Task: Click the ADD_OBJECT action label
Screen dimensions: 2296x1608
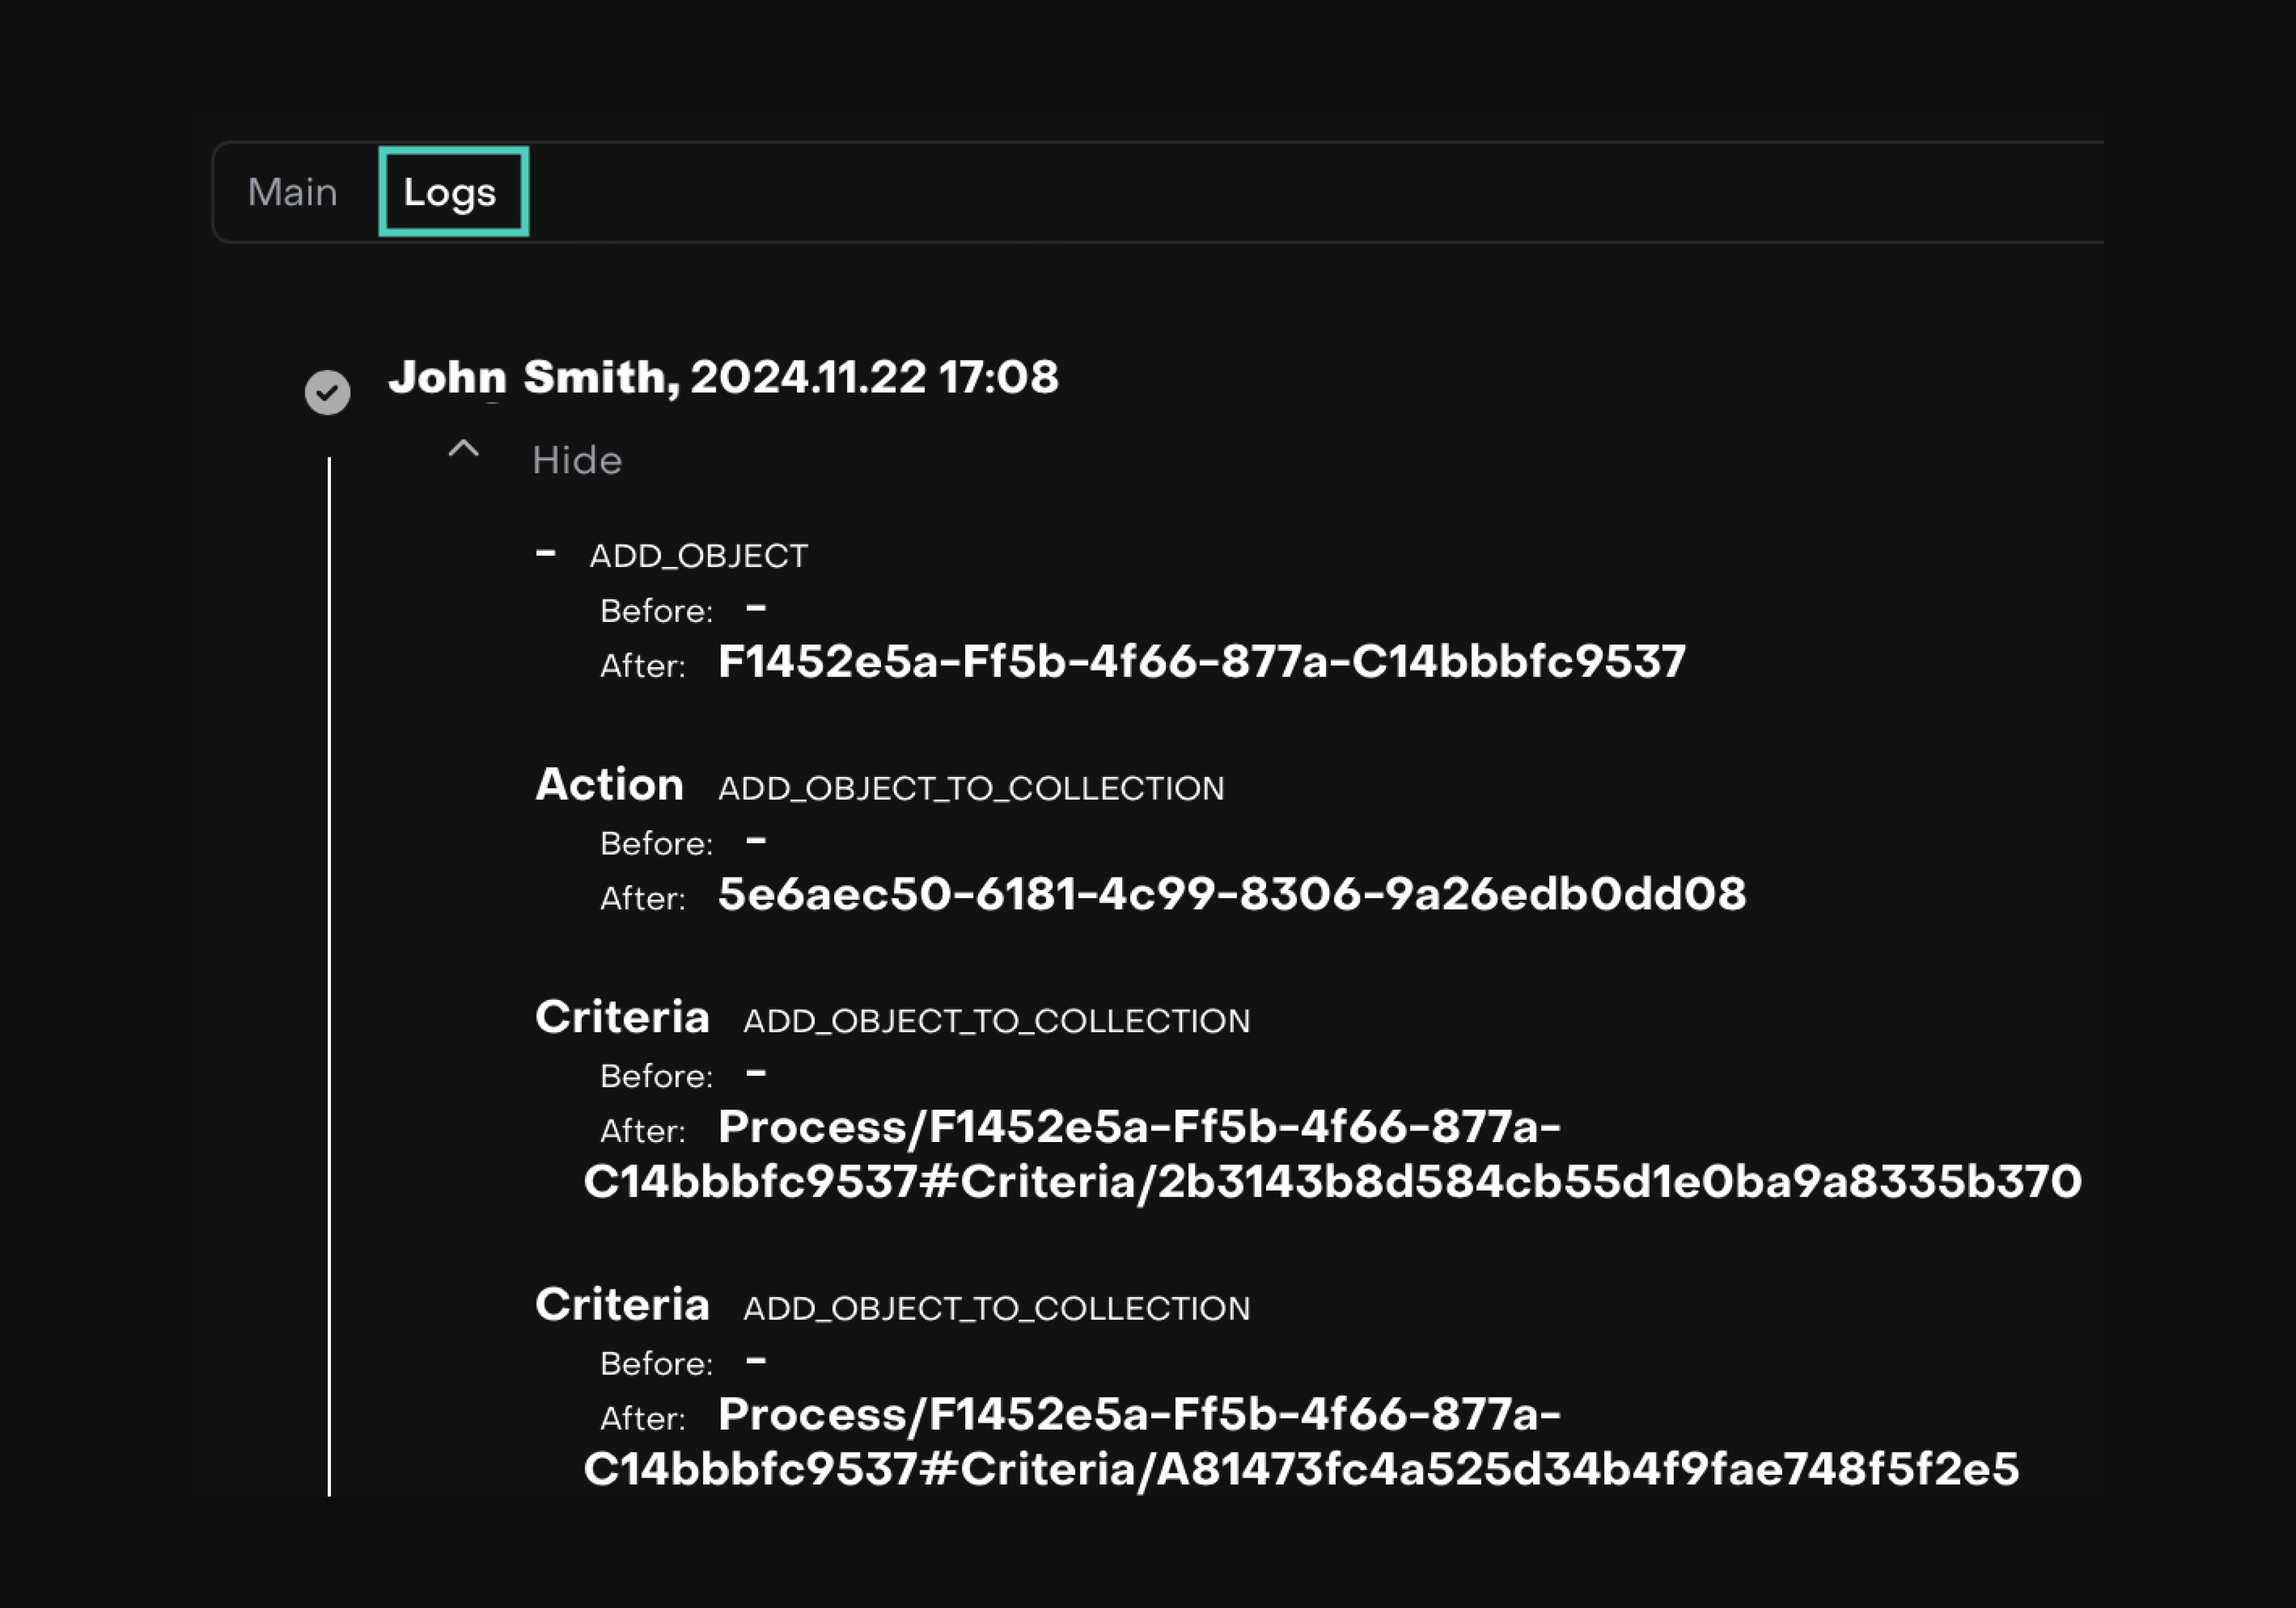Action: 698,556
